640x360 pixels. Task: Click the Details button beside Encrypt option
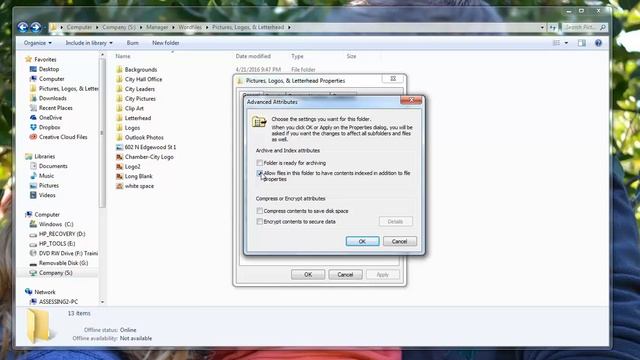pos(396,221)
